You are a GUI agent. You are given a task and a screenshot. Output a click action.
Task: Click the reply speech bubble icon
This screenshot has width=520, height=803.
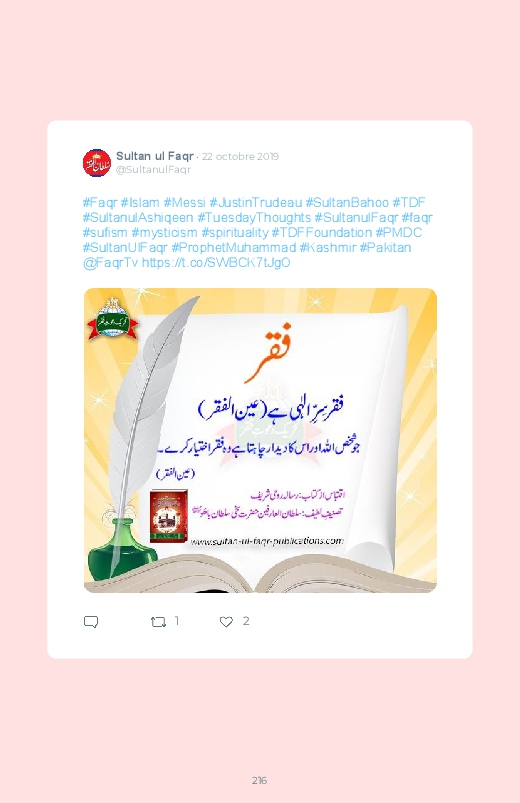[91, 622]
